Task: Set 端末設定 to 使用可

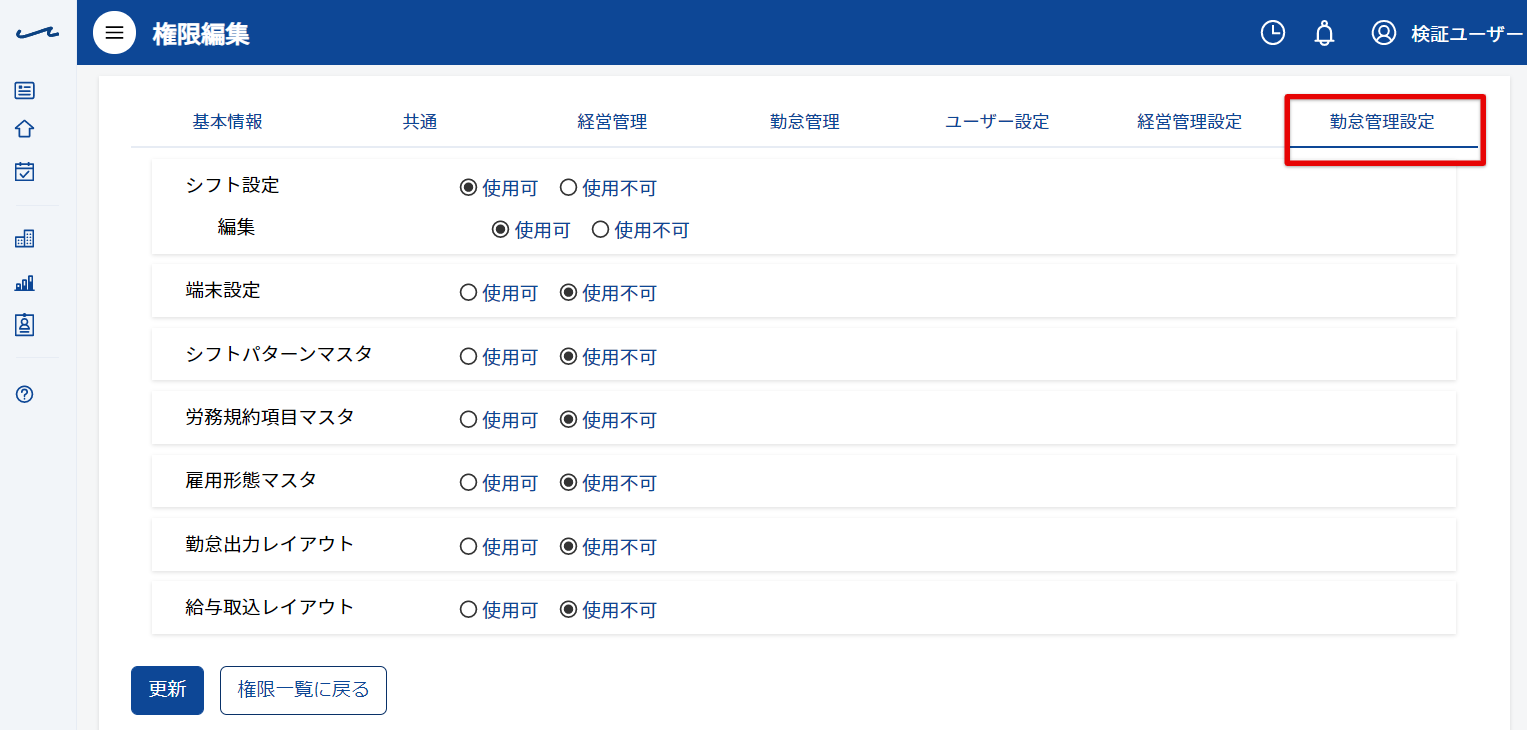Action: [x=468, y=293]
